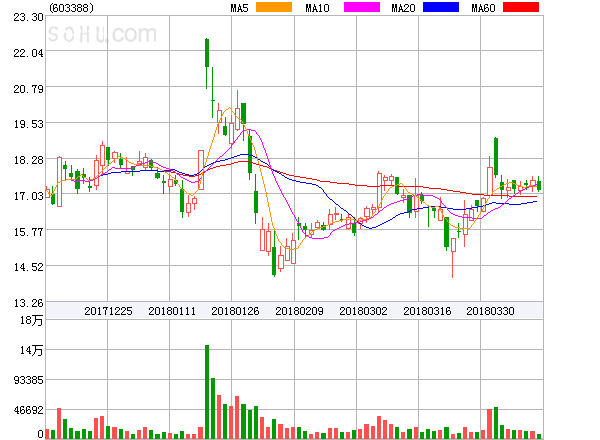Viewport: 600px width, 440px height.
Task: Click the orange MA5 legend swatch
Action: point(274,7)
